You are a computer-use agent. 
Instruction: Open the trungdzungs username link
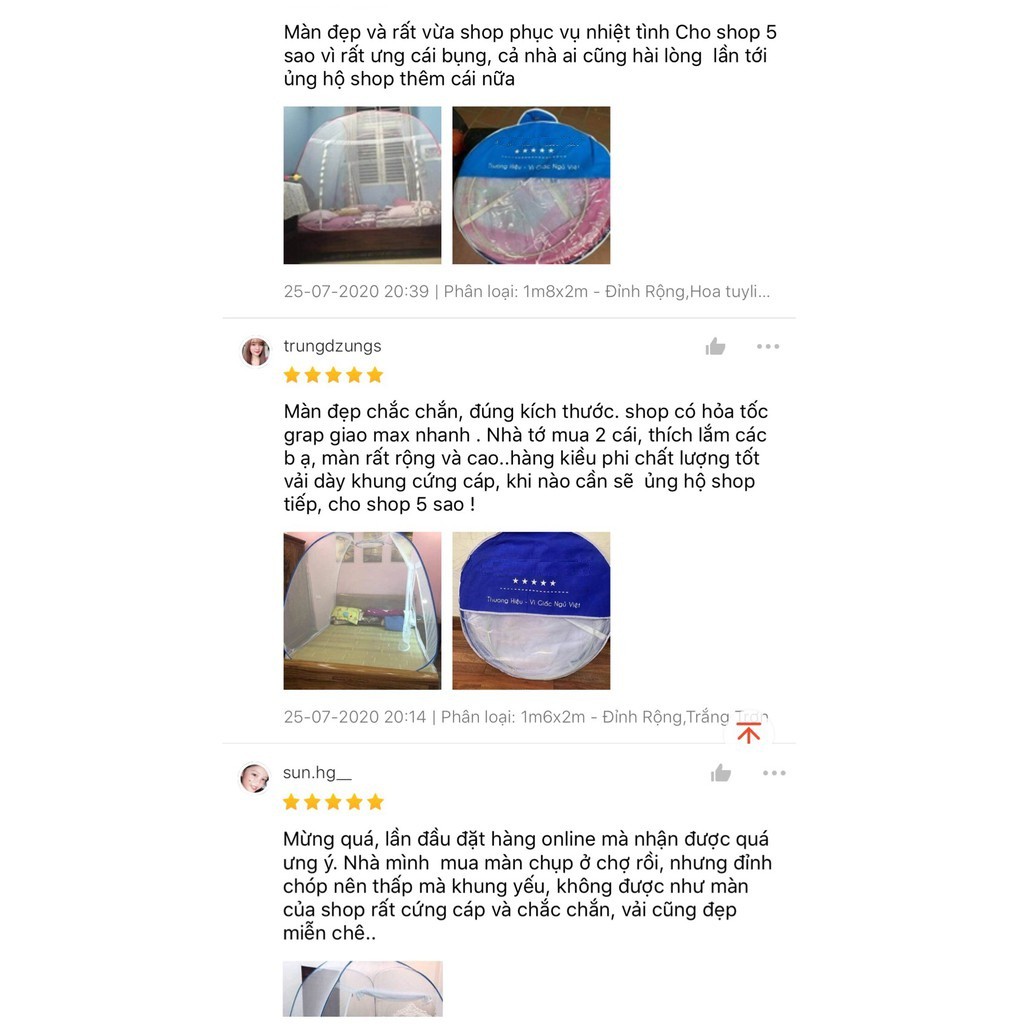(332, 346)
